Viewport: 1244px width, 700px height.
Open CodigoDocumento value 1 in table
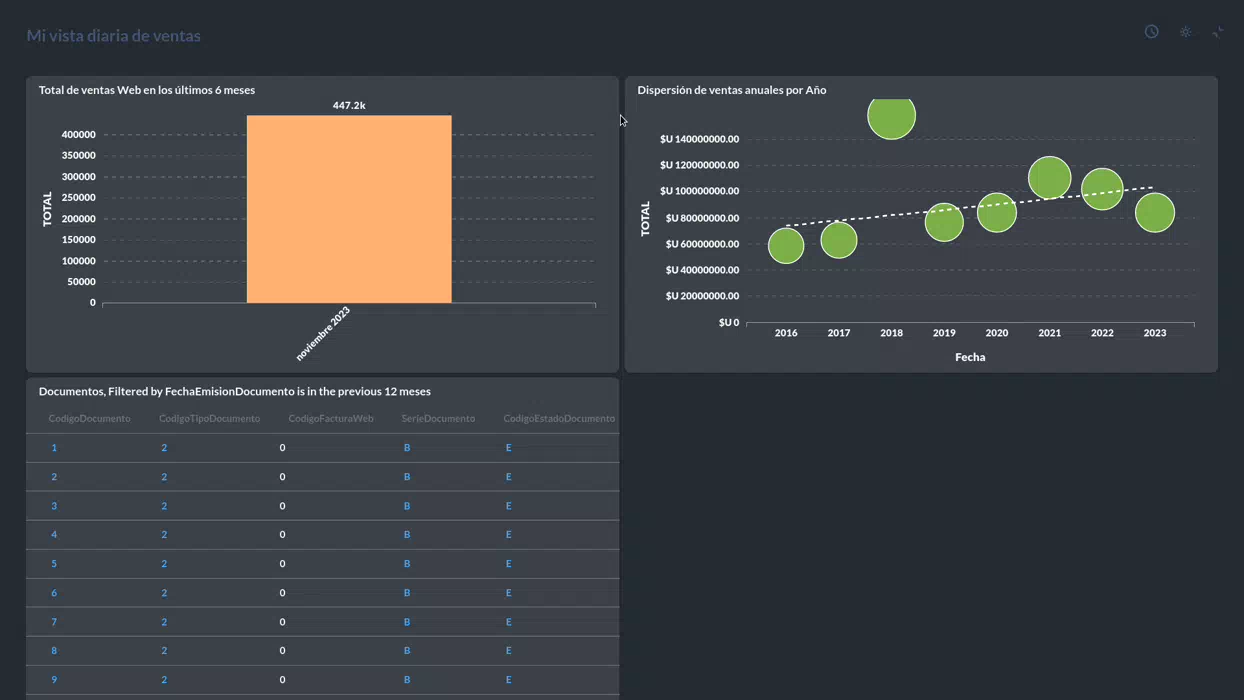point(54,447)
